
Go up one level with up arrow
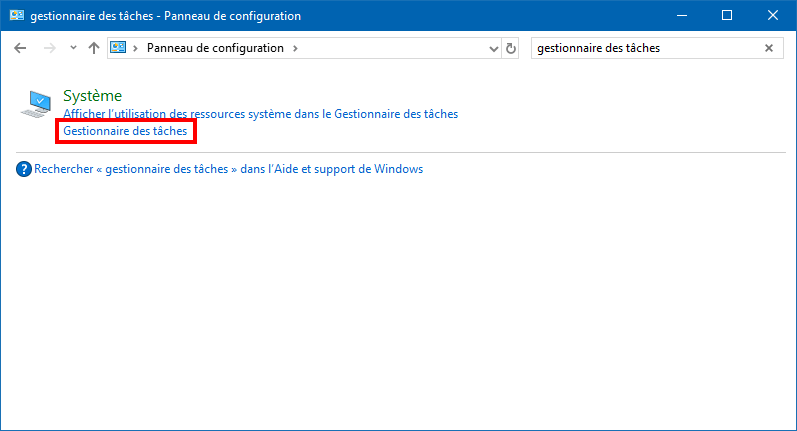pyautogui.click(x=94, y=48)
